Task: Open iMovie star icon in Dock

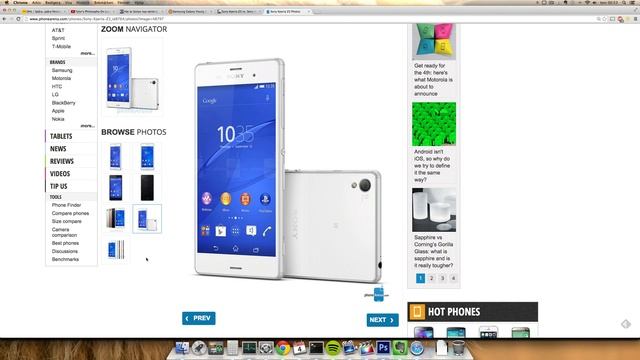Action: pos(350,348)
